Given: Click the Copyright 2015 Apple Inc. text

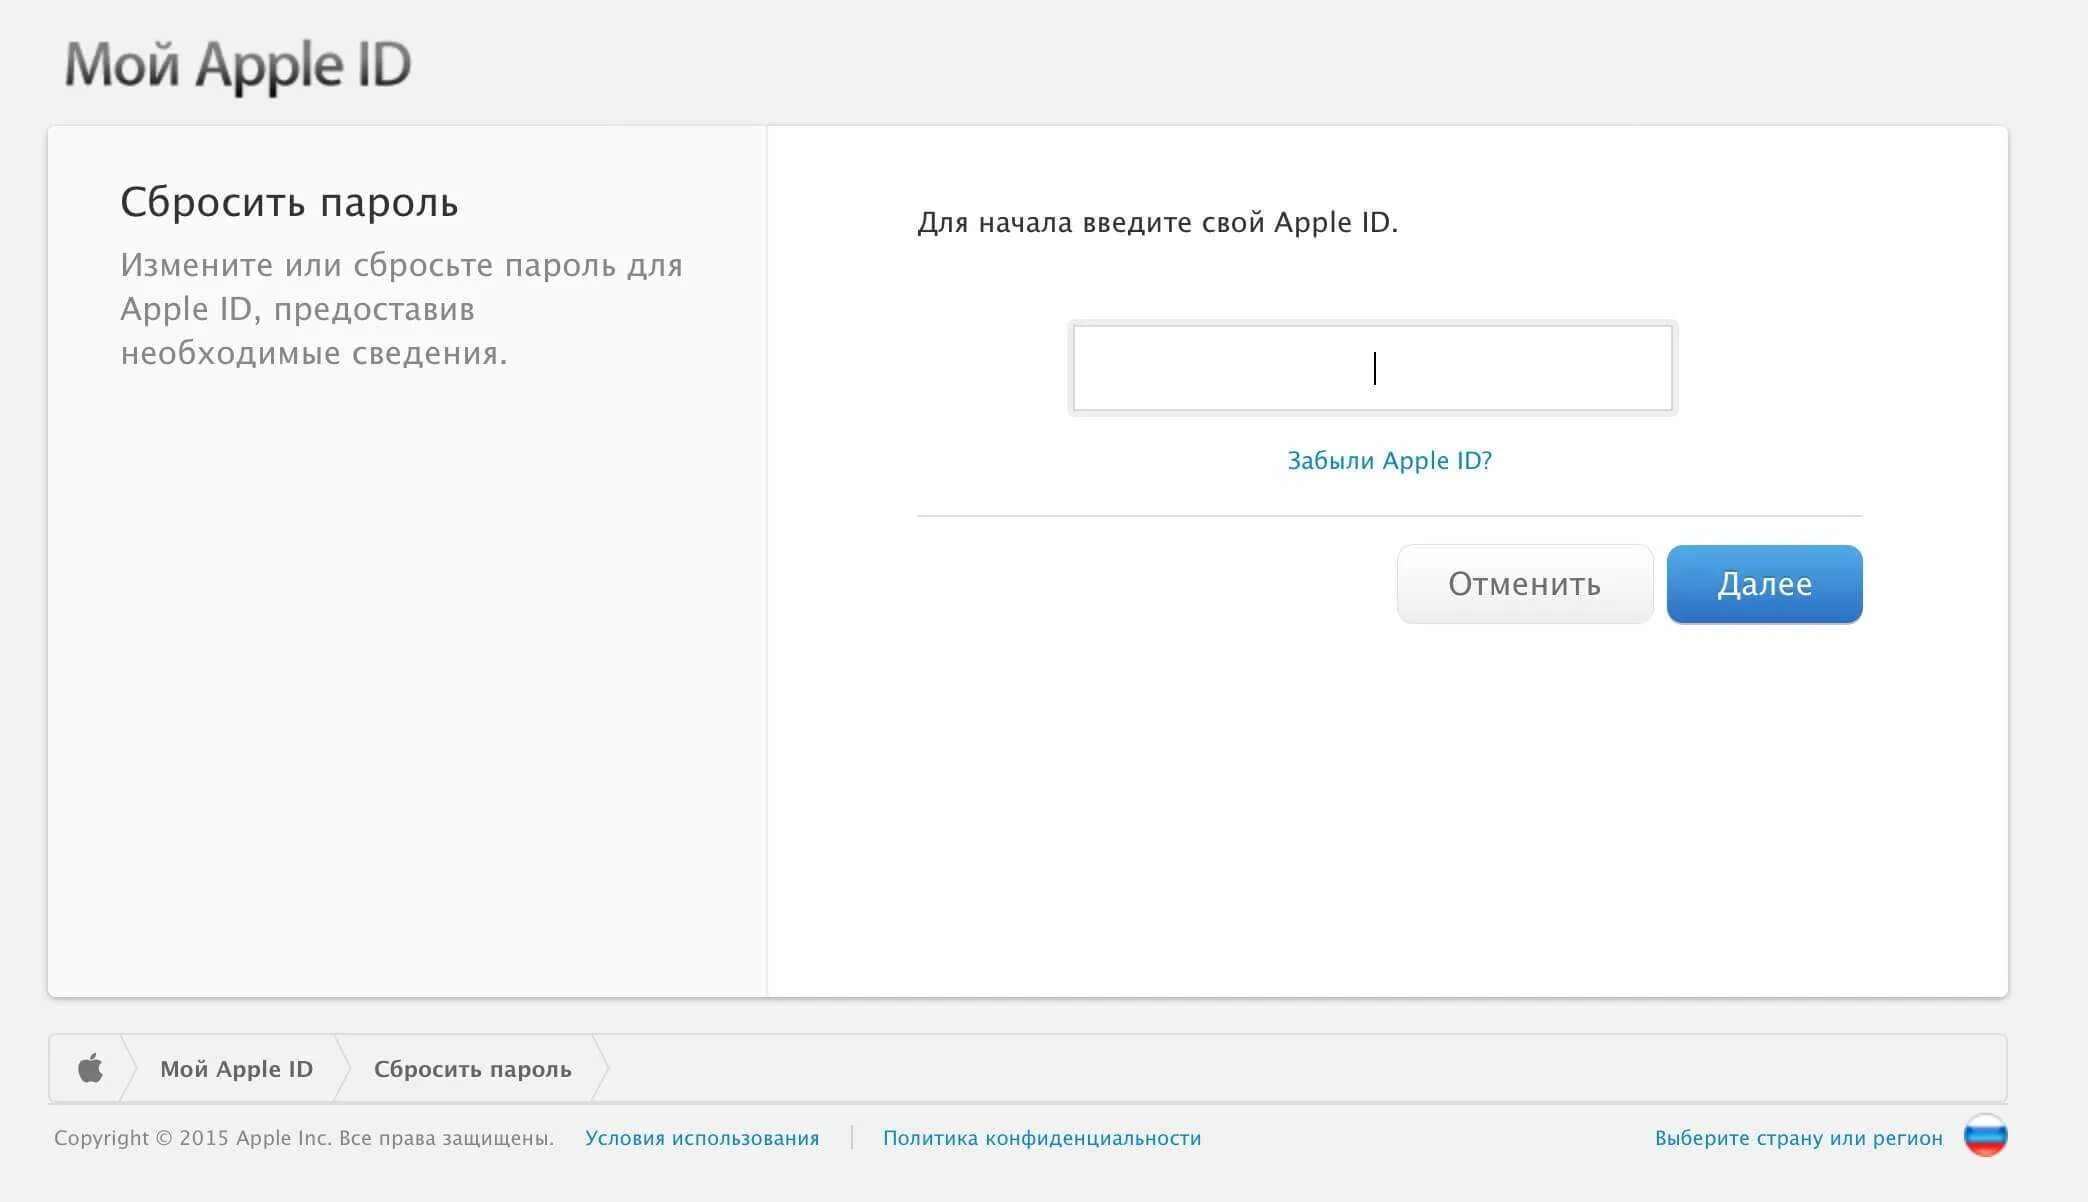Looking at the screenshot, I should click(x=303, y=1138).
